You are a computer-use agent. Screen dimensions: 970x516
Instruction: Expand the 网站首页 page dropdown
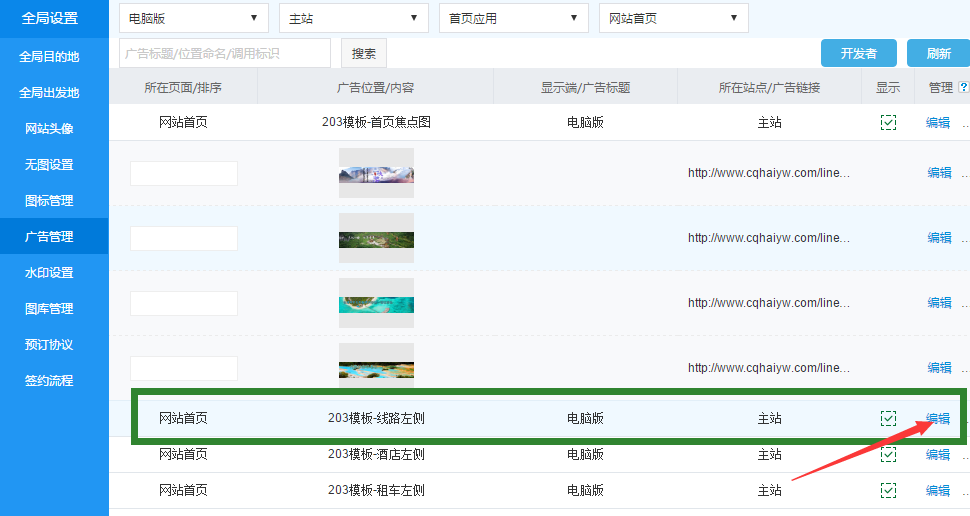(674, 18)
